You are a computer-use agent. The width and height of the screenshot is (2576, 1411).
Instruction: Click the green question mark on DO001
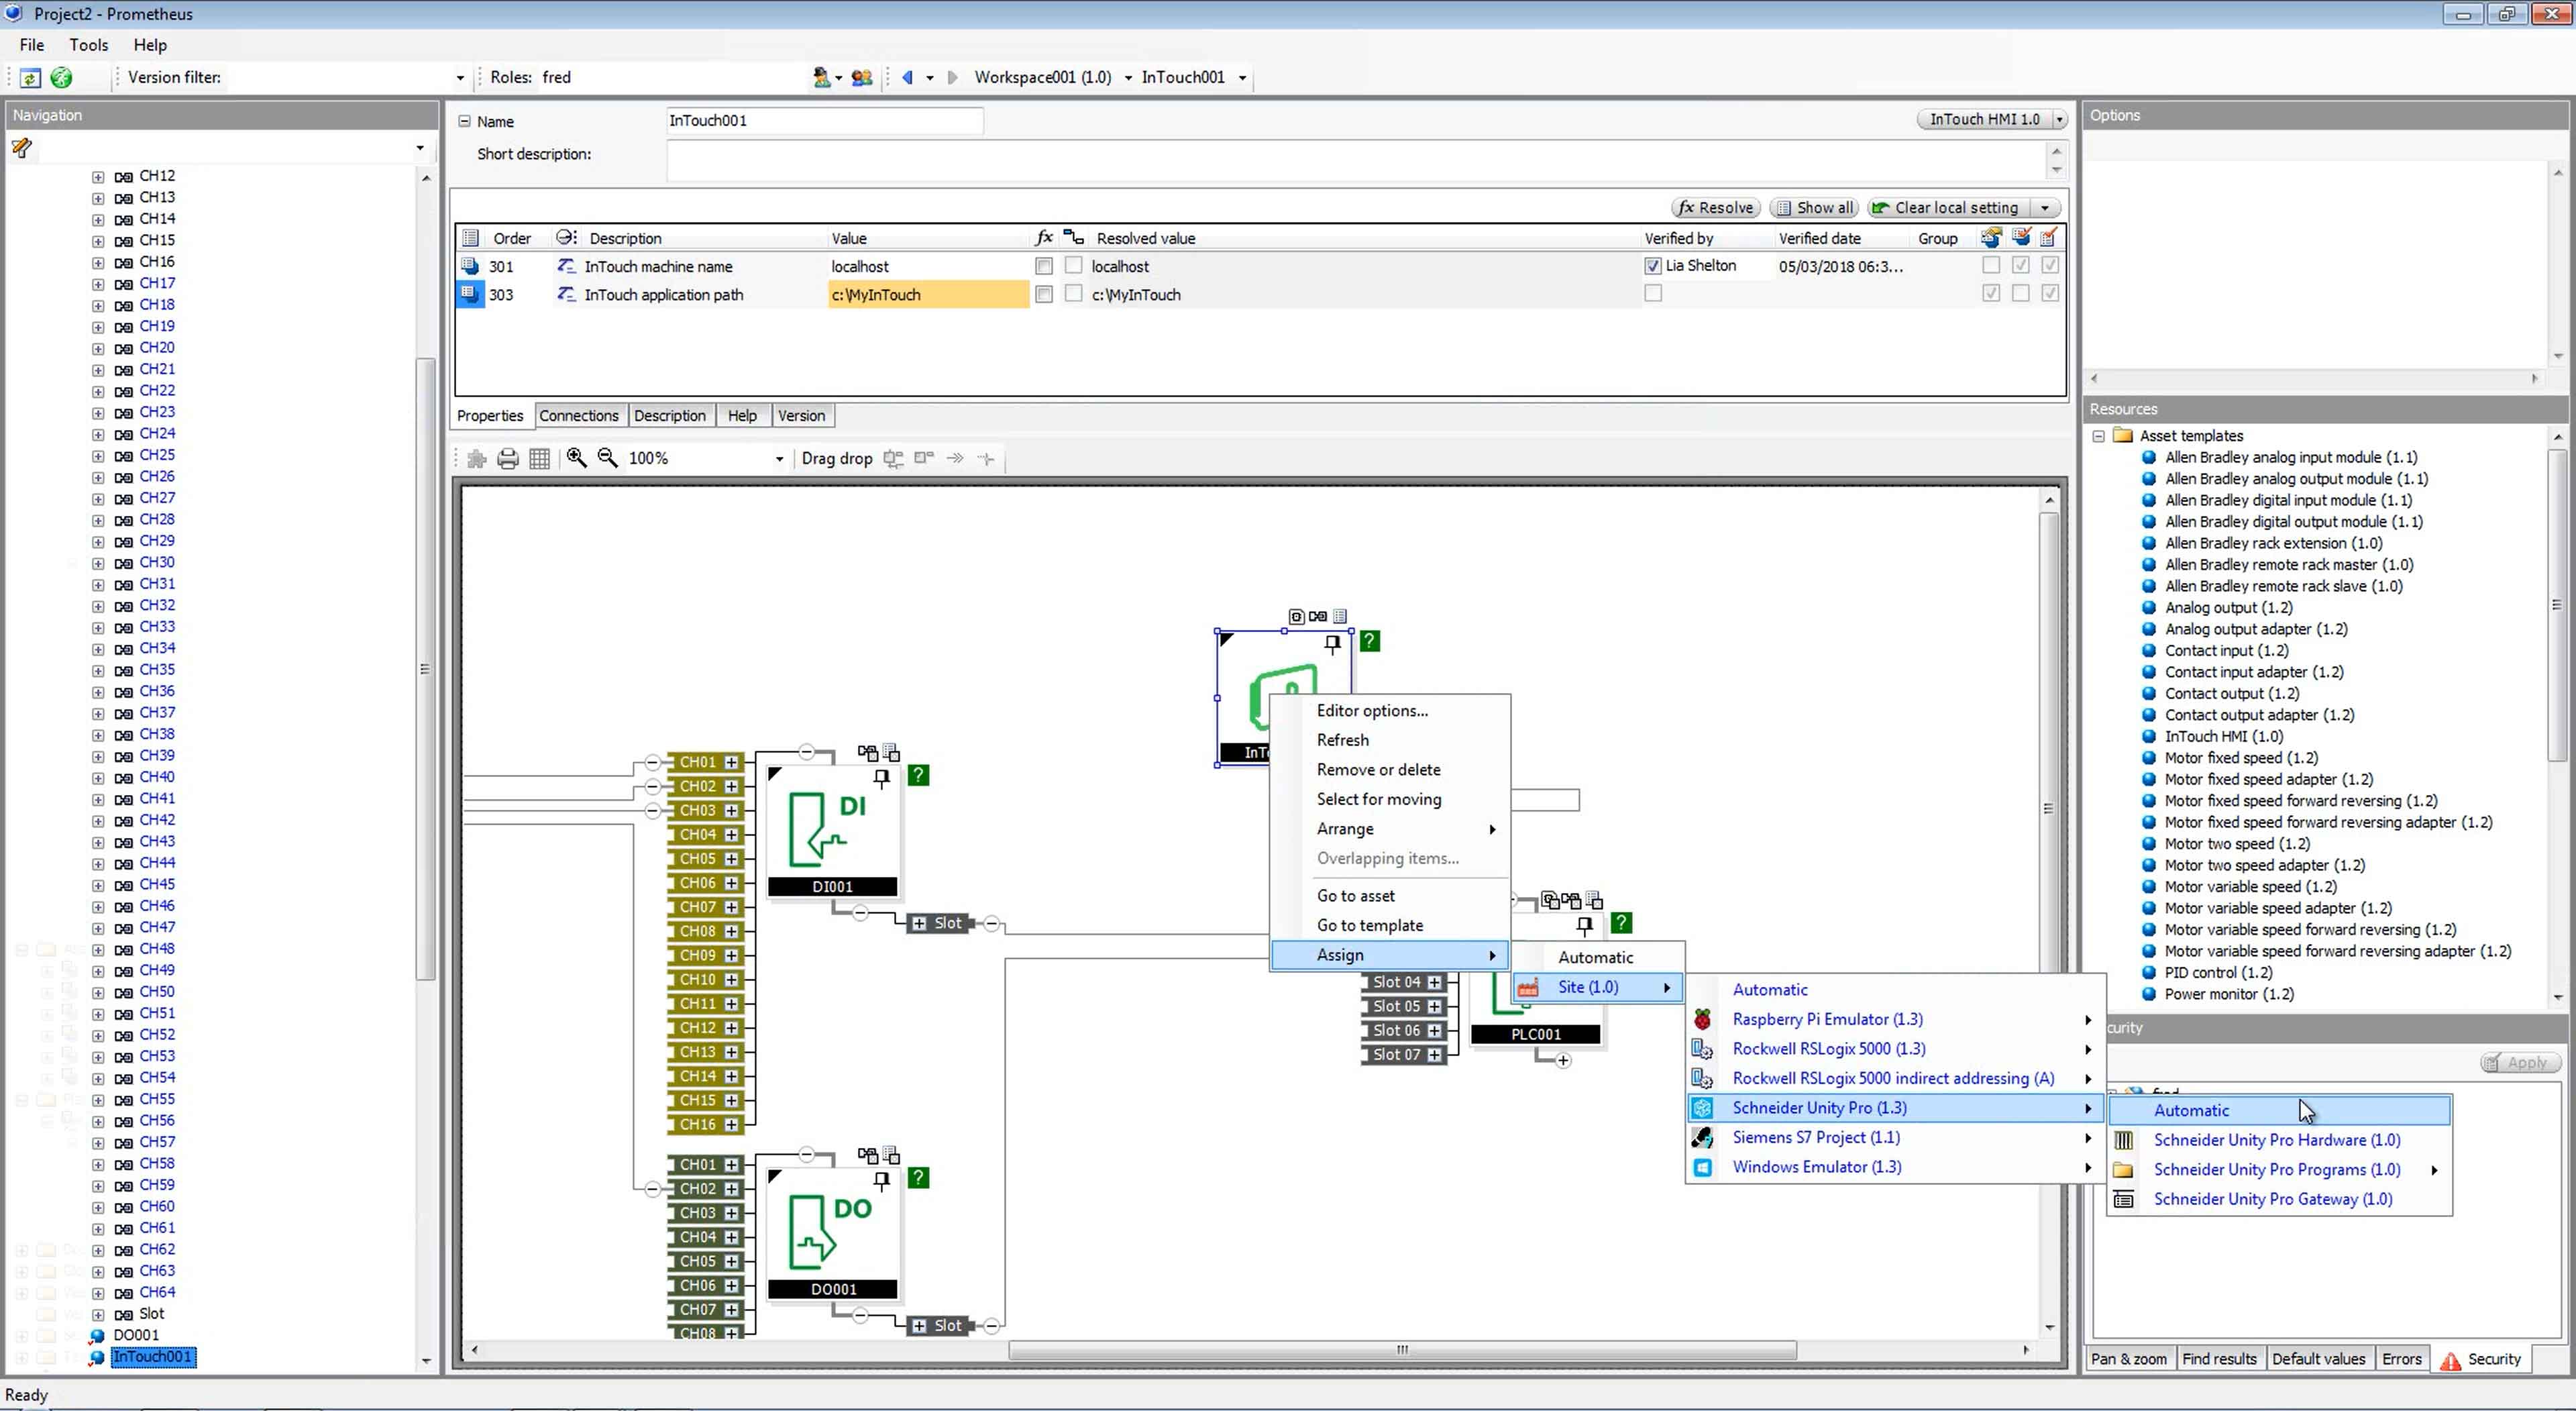[918, 1178]
